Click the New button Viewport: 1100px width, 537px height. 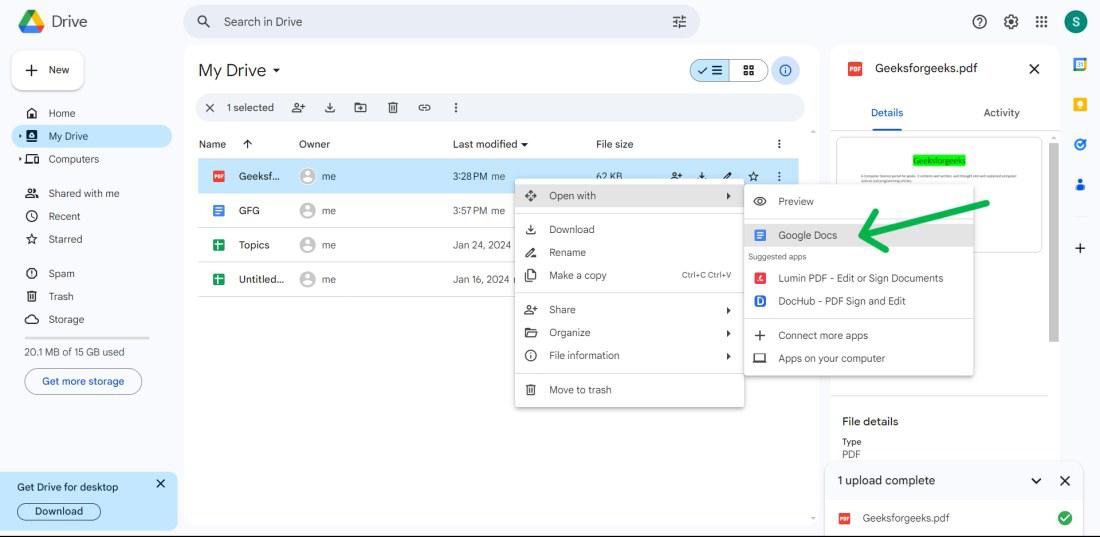48,70
